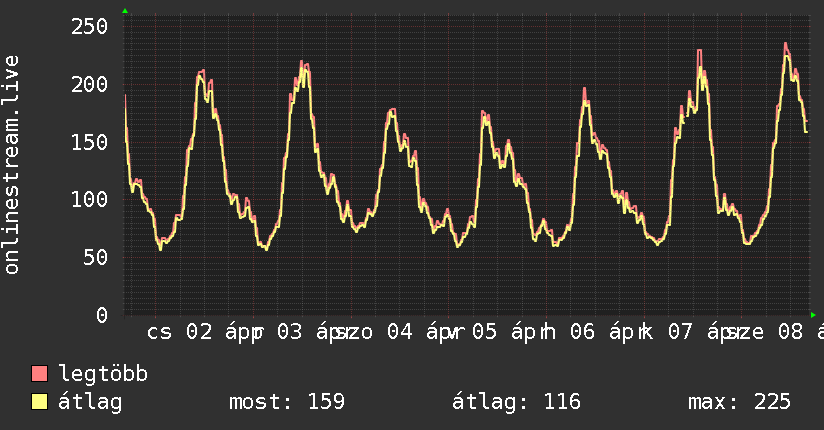Viewport: 824px width, 430px height.
Task: Select the 'szo 04 ápr' date label
Action: 394,332
